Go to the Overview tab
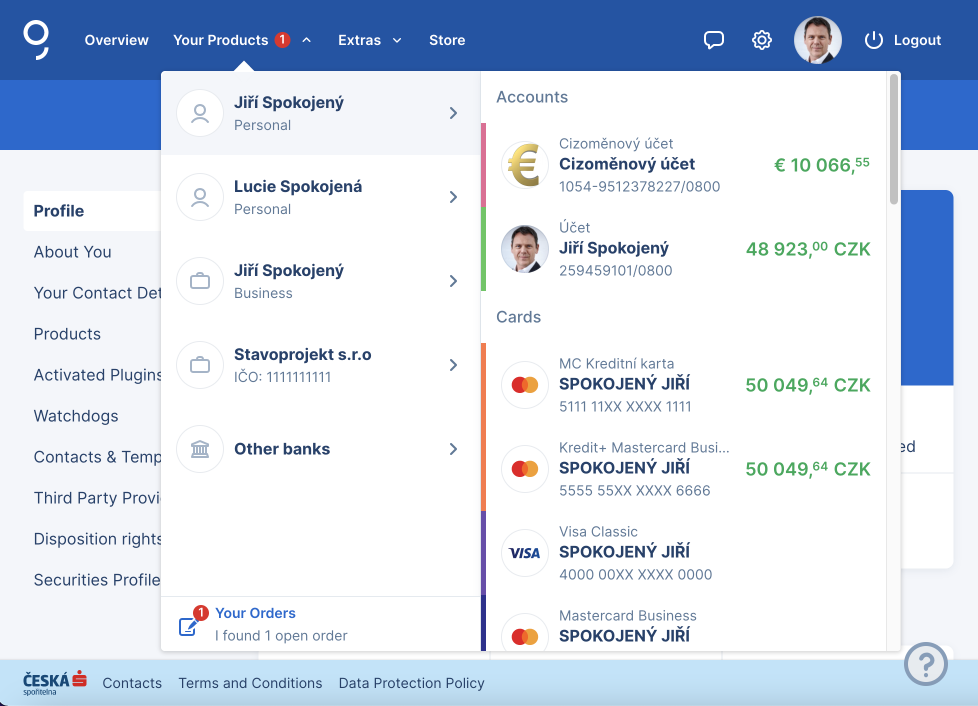The image size is (978, 706). 116,40
